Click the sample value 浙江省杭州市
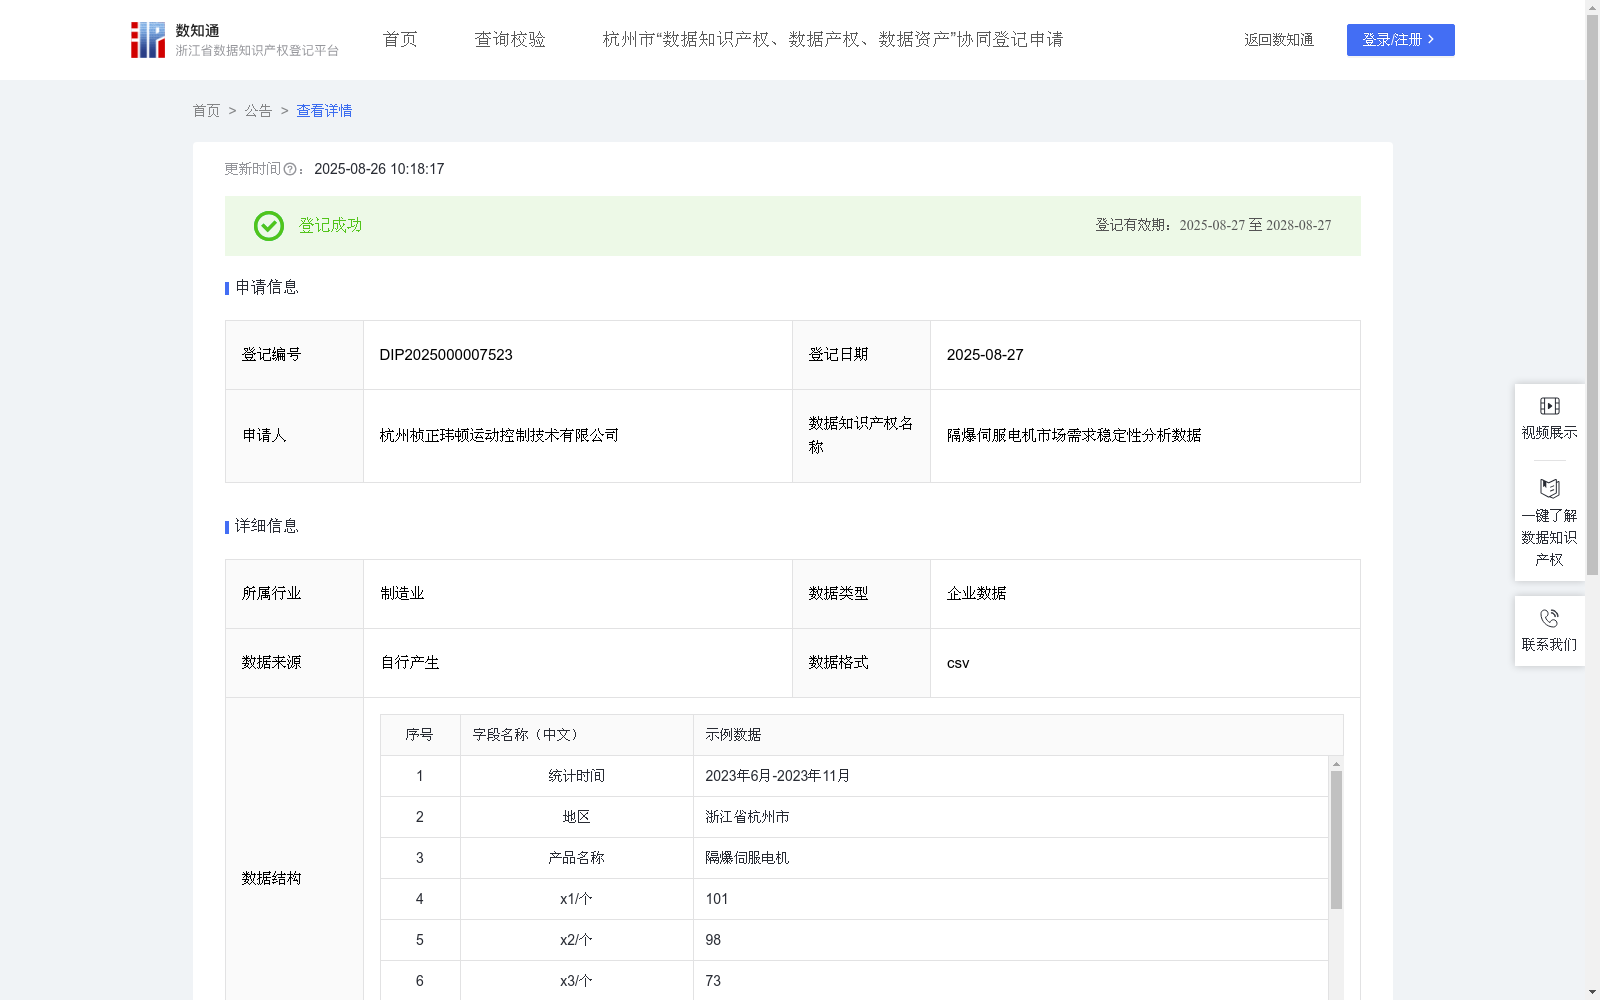 pyautogui.click(x=747, y=817)
